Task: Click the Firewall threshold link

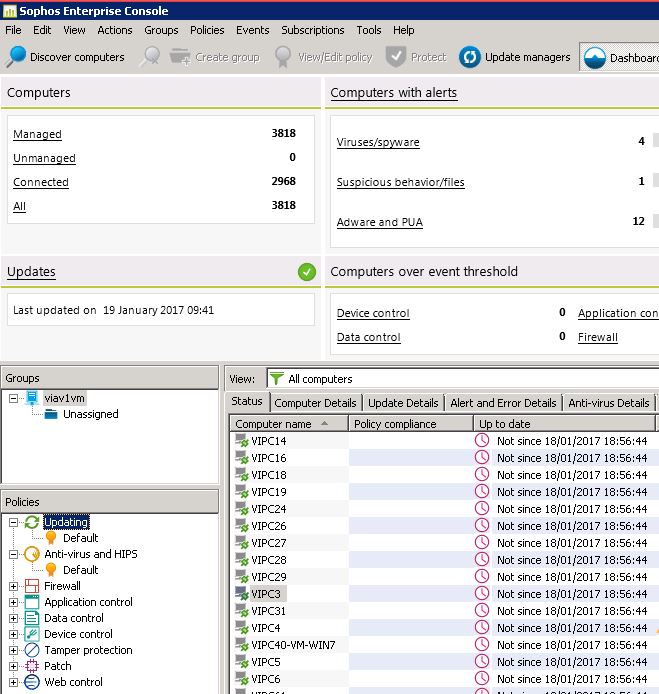Action: [x=597, y=337]
